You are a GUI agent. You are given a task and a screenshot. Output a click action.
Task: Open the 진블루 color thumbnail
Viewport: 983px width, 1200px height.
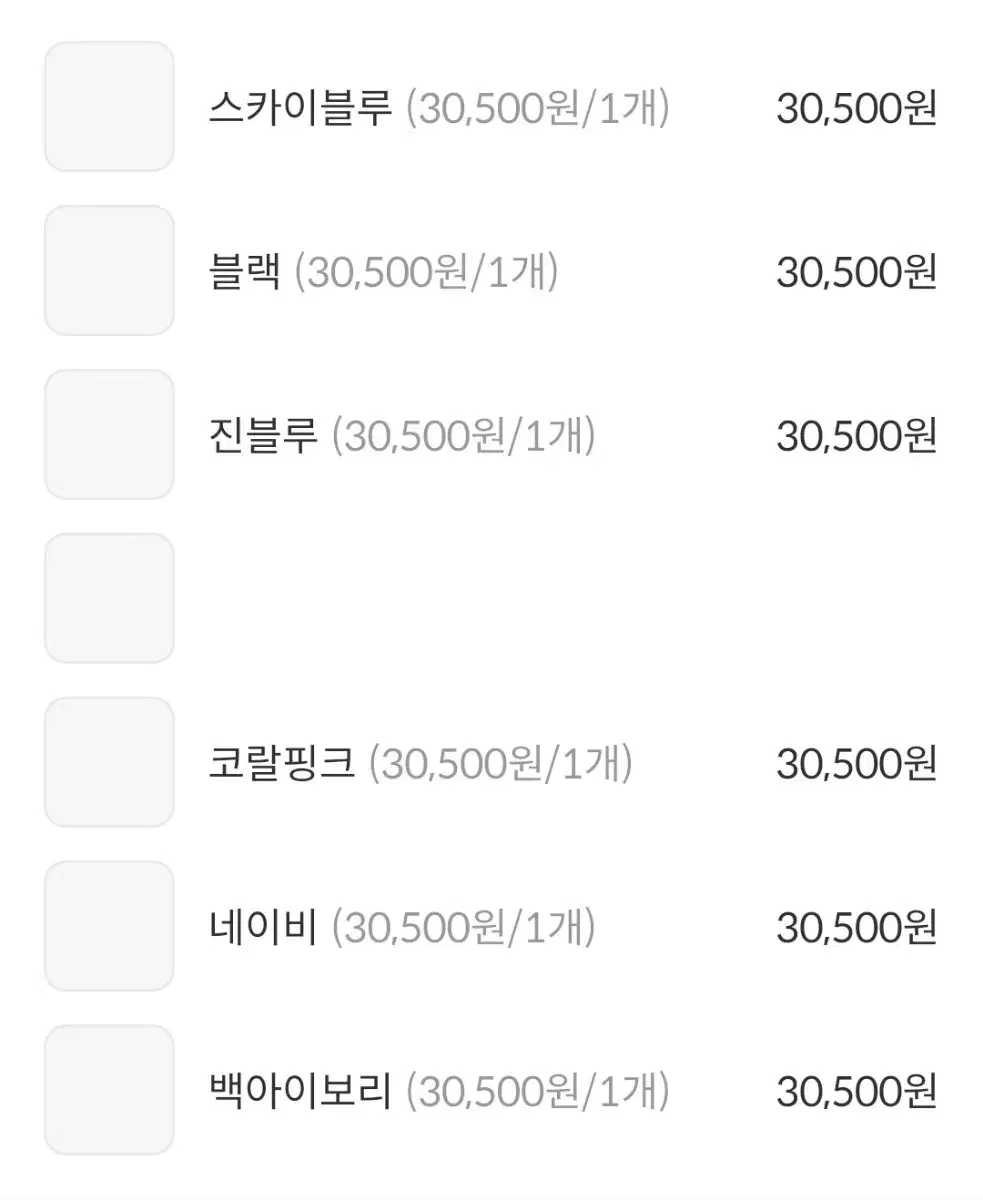pyautogui.click(x=109, y=435)
